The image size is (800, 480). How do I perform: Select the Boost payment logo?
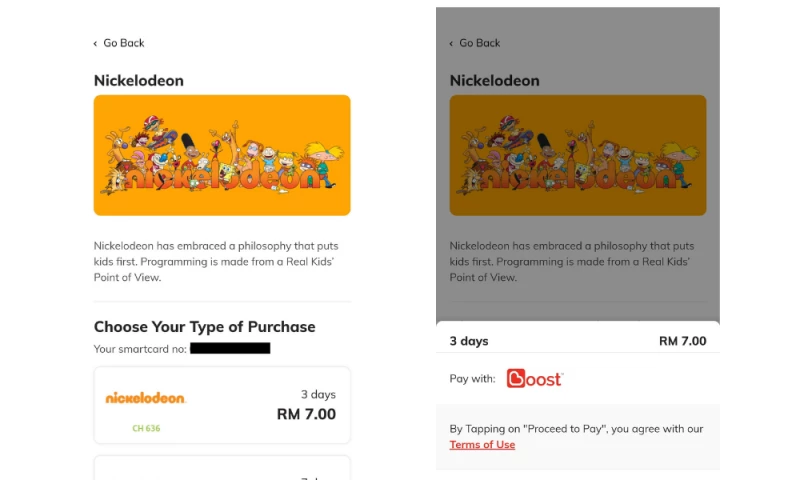(535, 379)
